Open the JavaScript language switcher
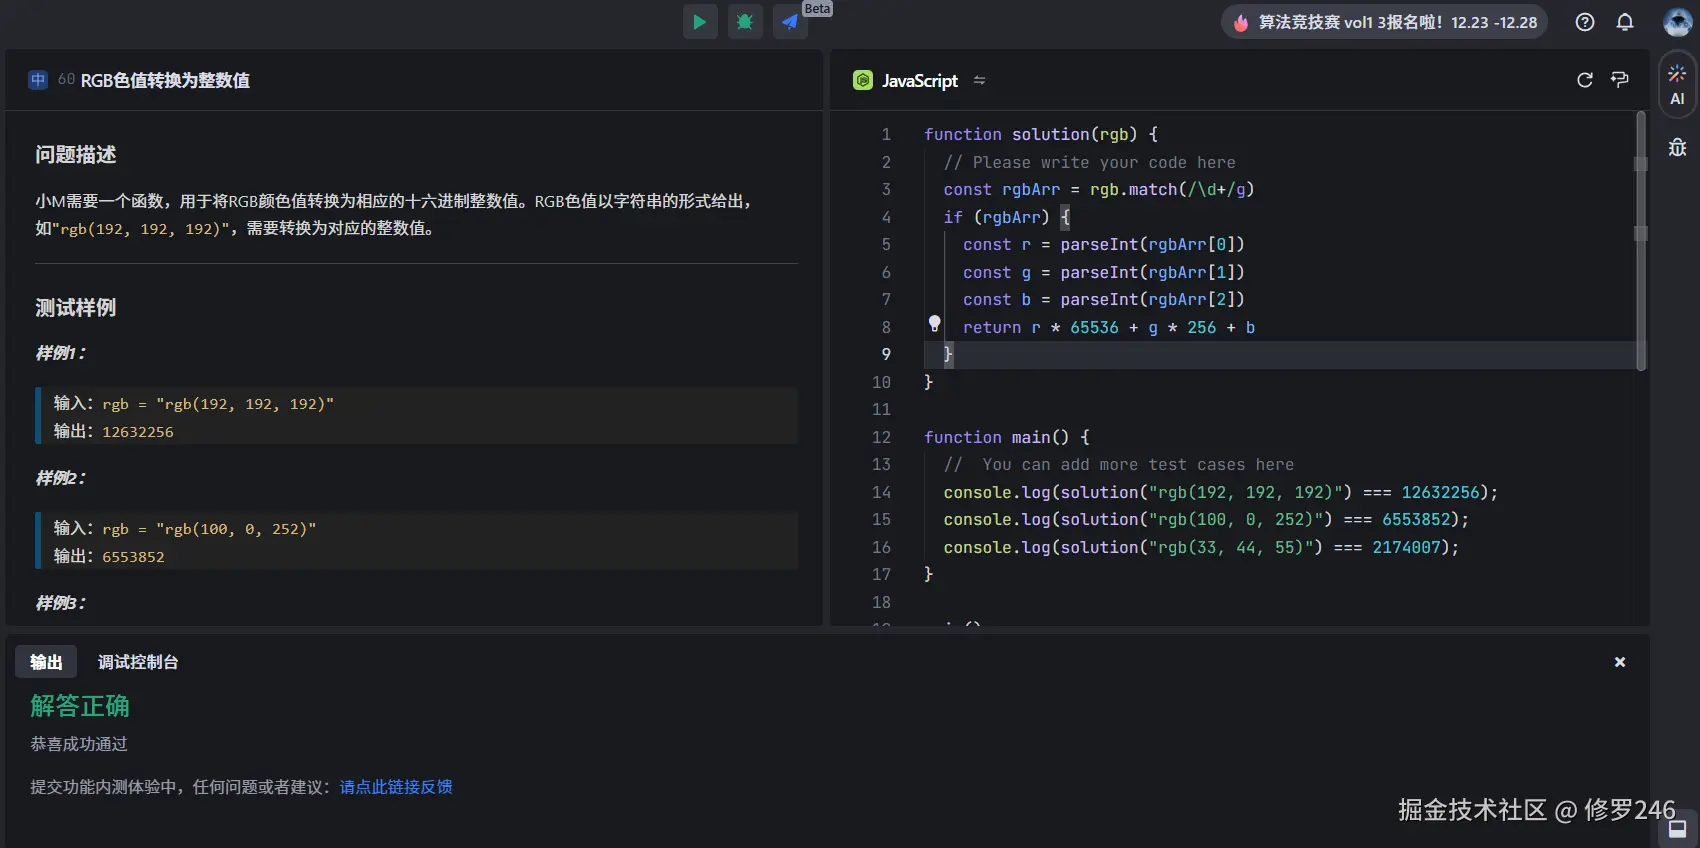 [x=918, y=80]
